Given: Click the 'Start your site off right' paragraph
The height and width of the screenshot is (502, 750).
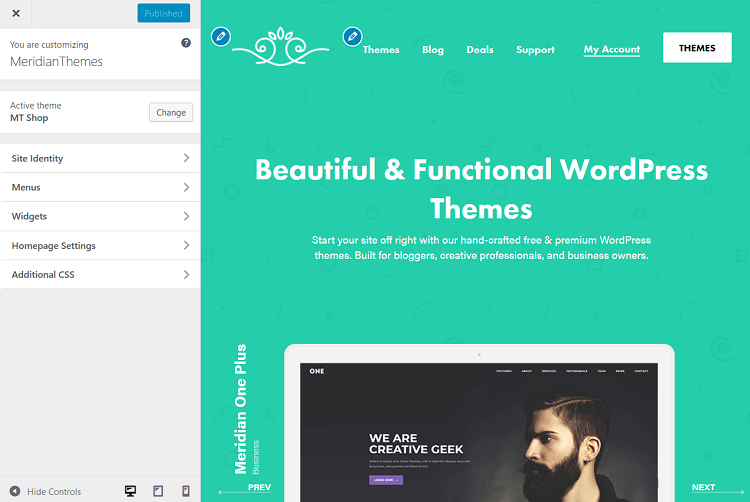Looking at the screenshot, I should pos(481,248).
